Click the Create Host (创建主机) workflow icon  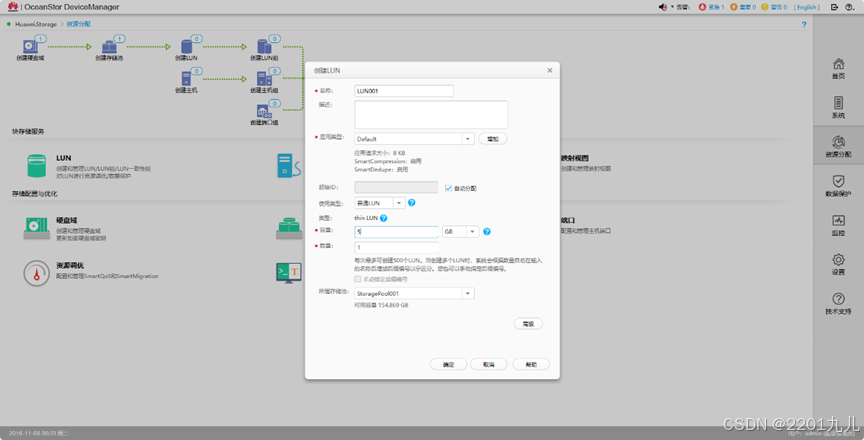coord(187,79)
